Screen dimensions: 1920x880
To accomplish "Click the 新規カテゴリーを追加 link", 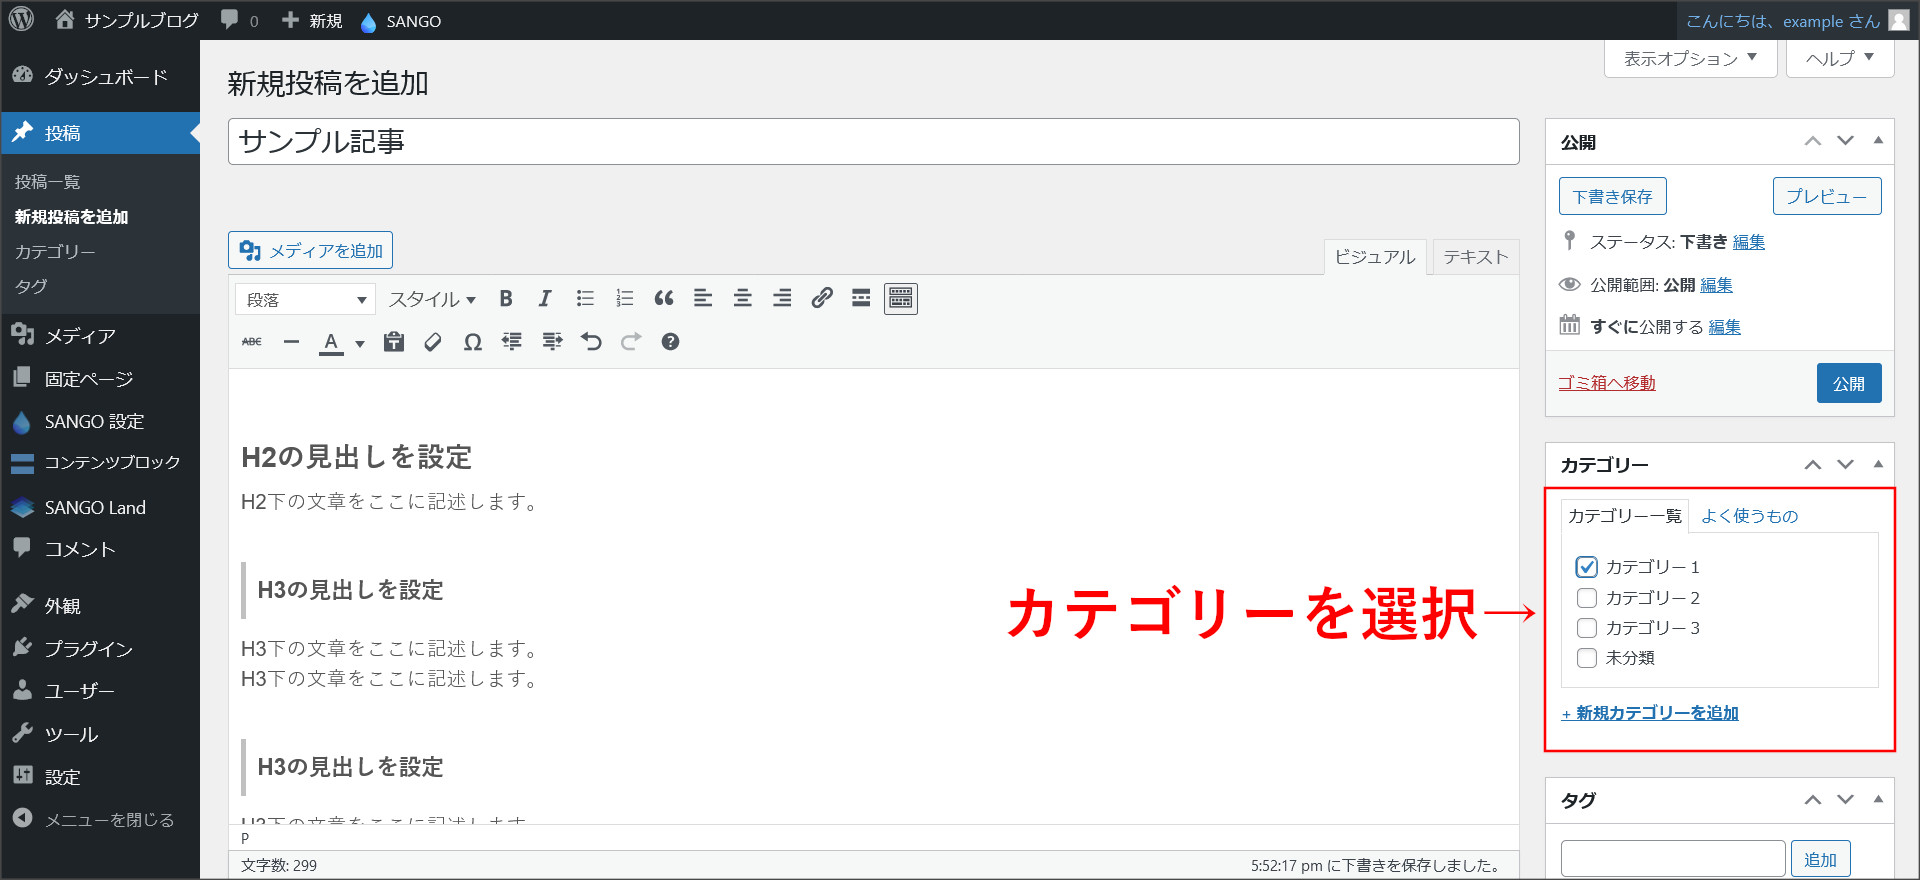I will [1650, 713].
